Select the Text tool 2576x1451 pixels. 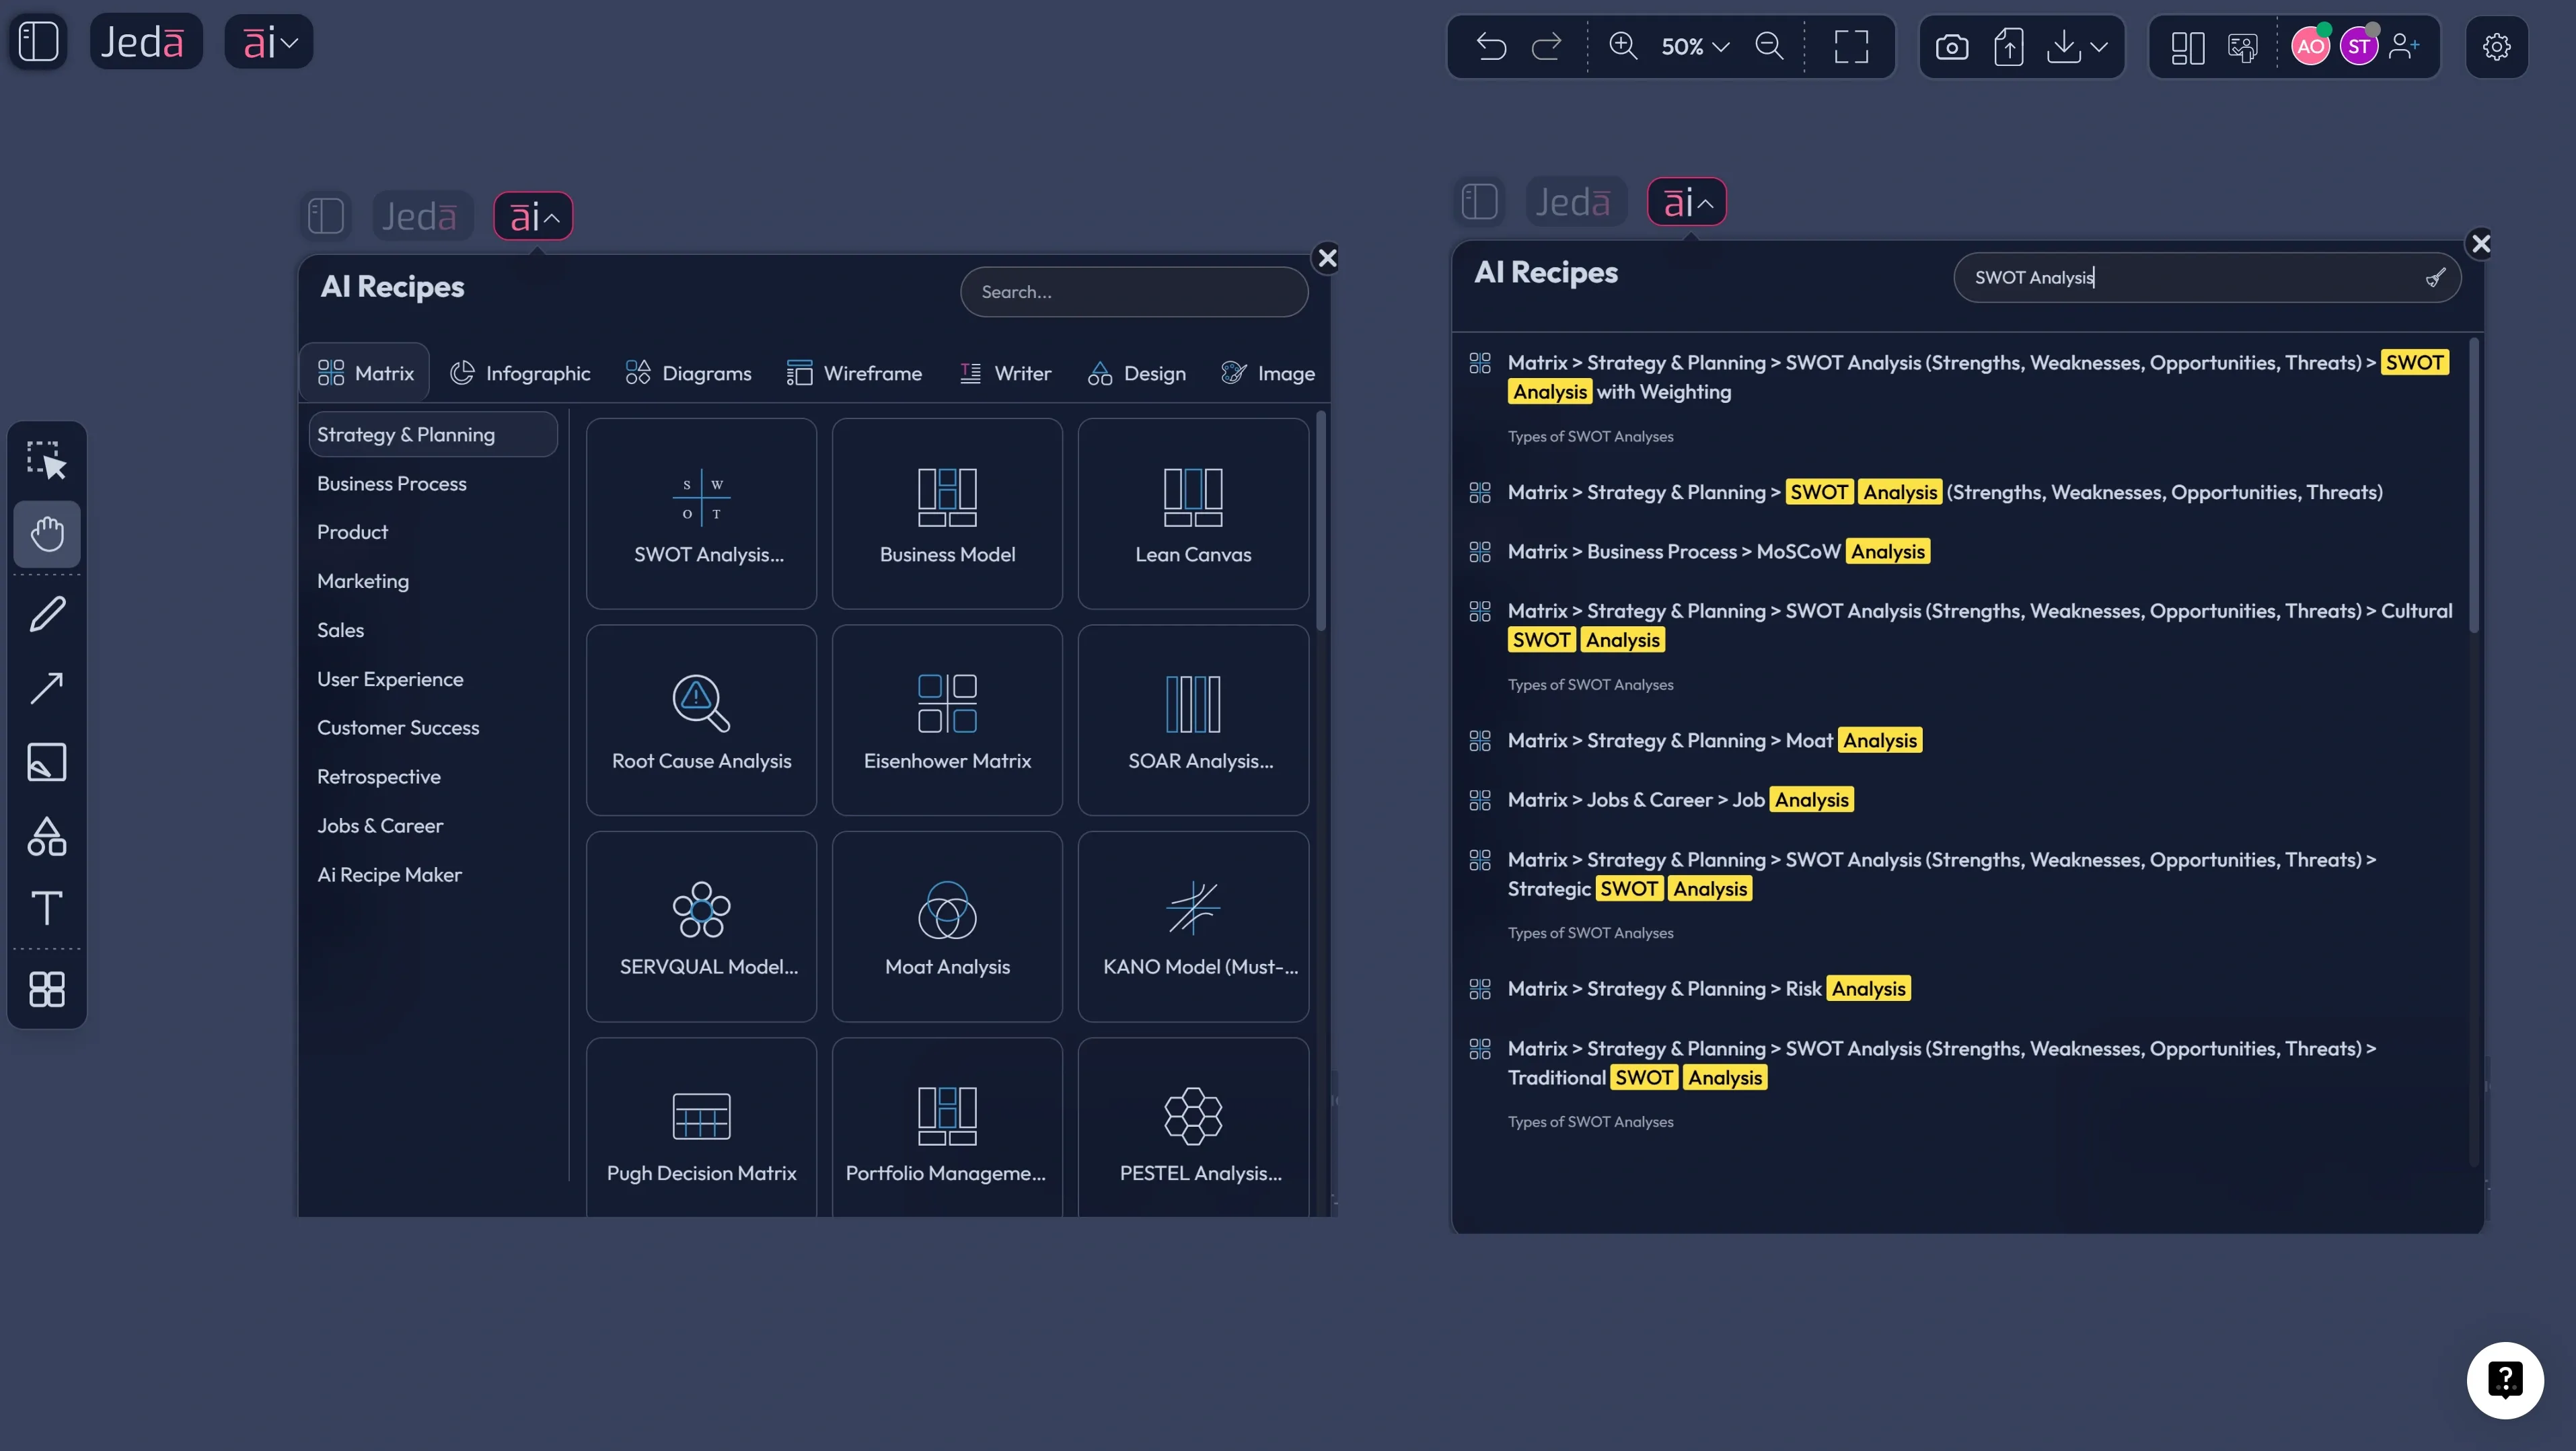point(46,908)
